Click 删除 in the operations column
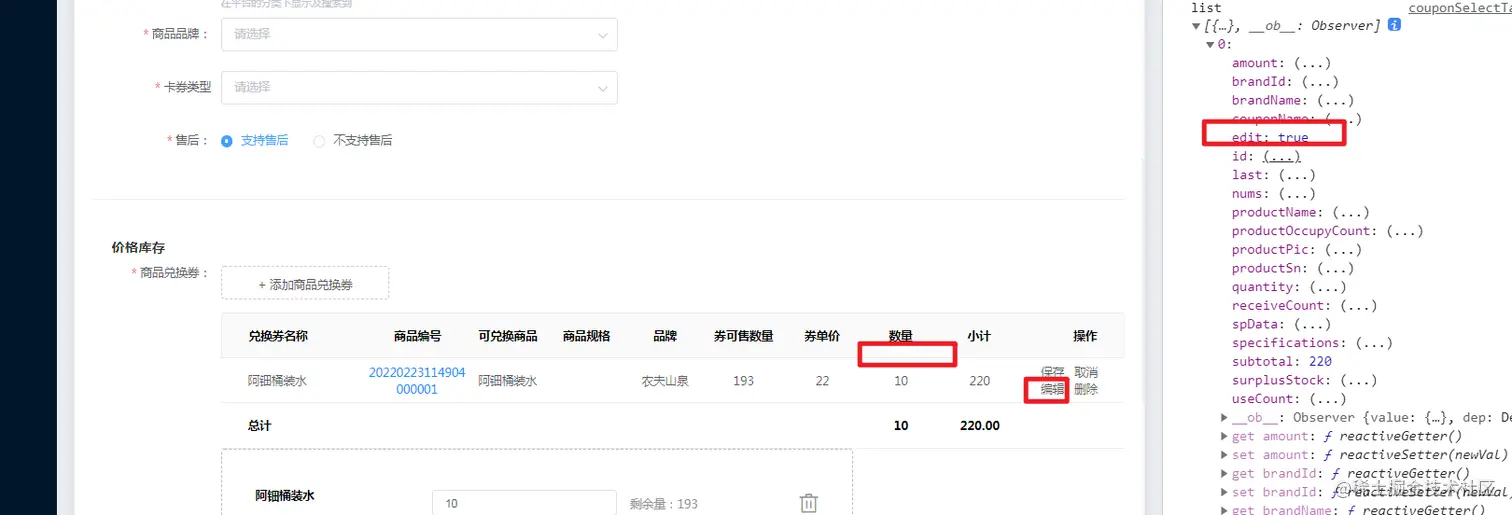Viewport: 1512px width, 515px height. [1086, 389]
